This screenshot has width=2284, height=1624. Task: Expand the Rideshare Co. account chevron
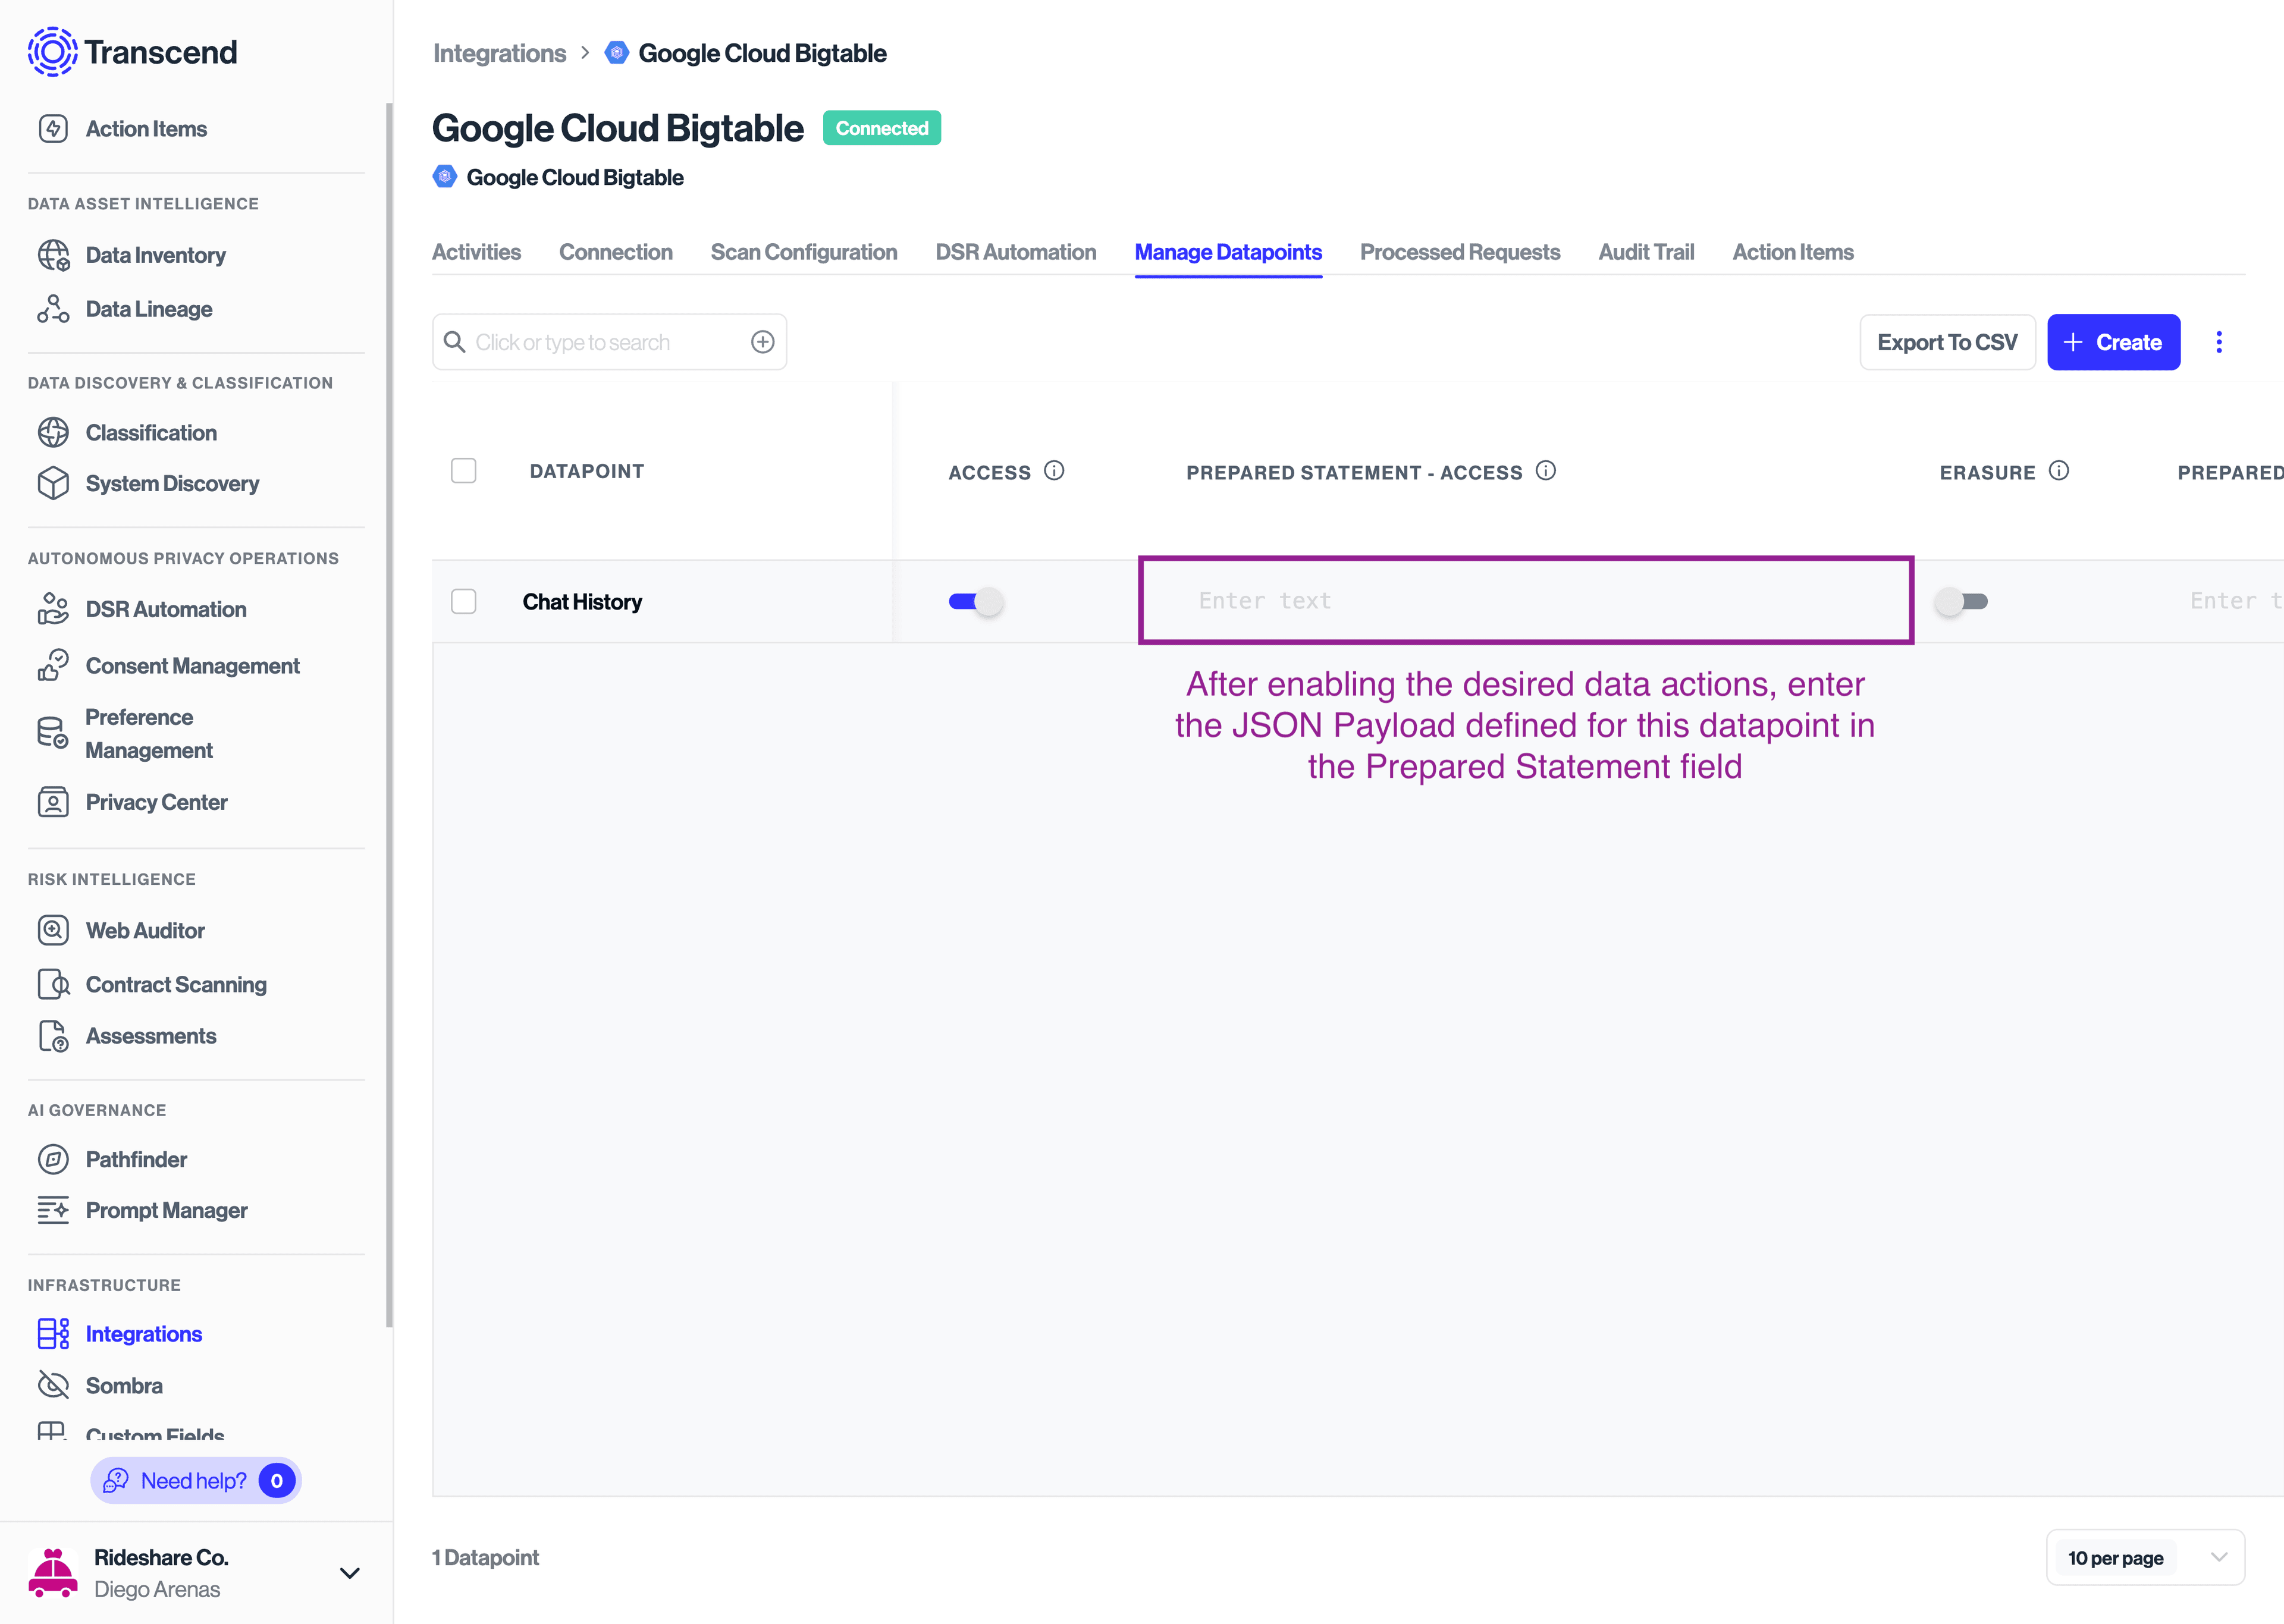(350, 1573)
